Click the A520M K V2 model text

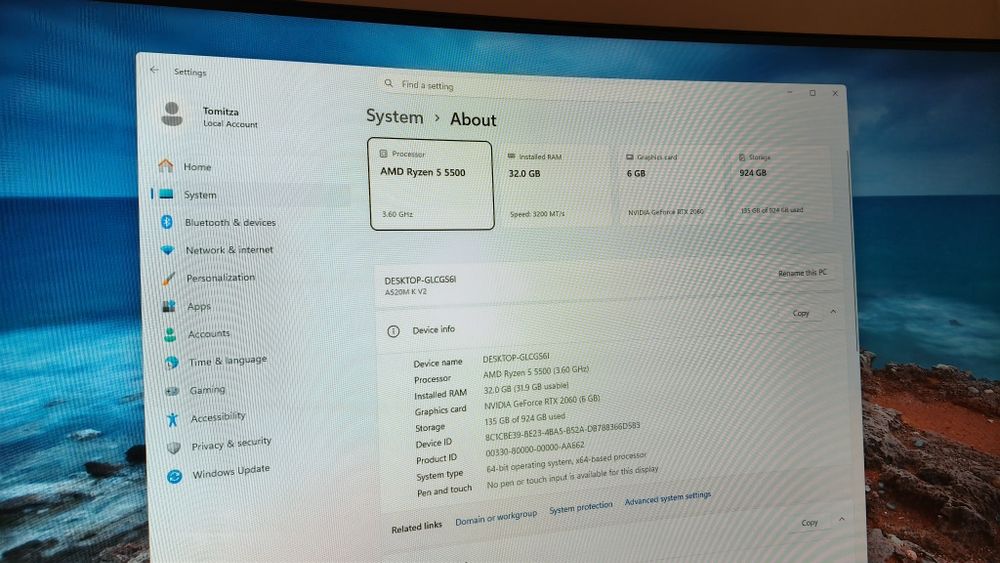point(405,291)
